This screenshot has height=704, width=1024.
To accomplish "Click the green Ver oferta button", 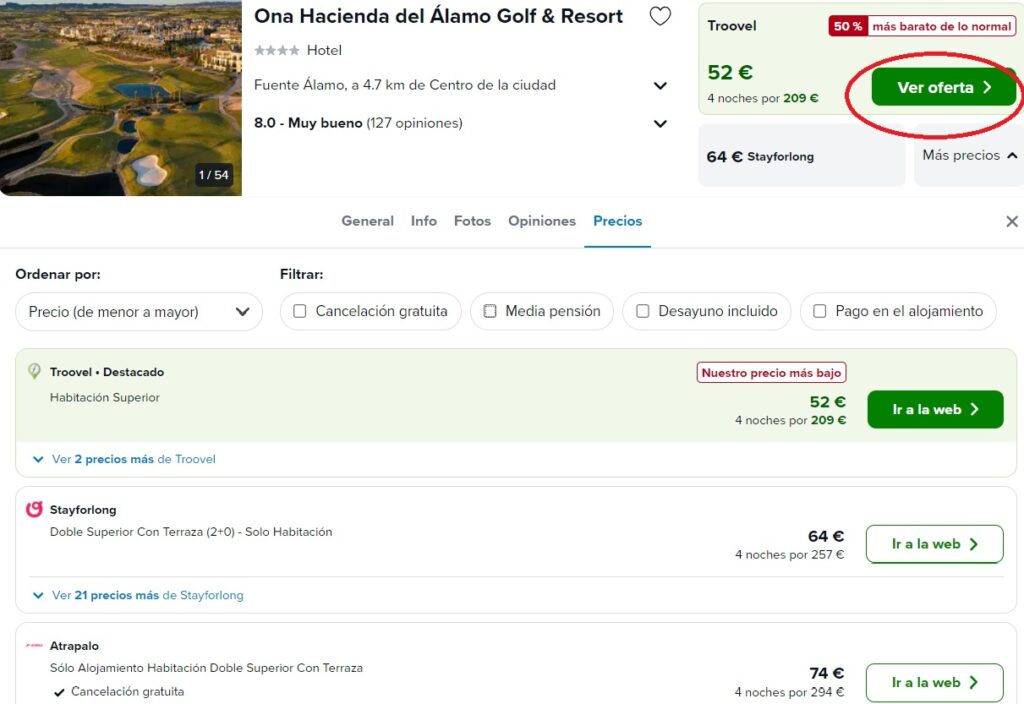I will 943,87.
